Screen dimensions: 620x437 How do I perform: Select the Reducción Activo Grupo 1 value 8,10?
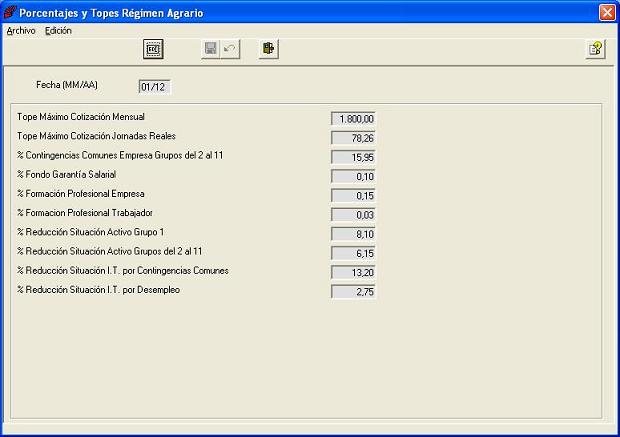click(x=353, y=234)
